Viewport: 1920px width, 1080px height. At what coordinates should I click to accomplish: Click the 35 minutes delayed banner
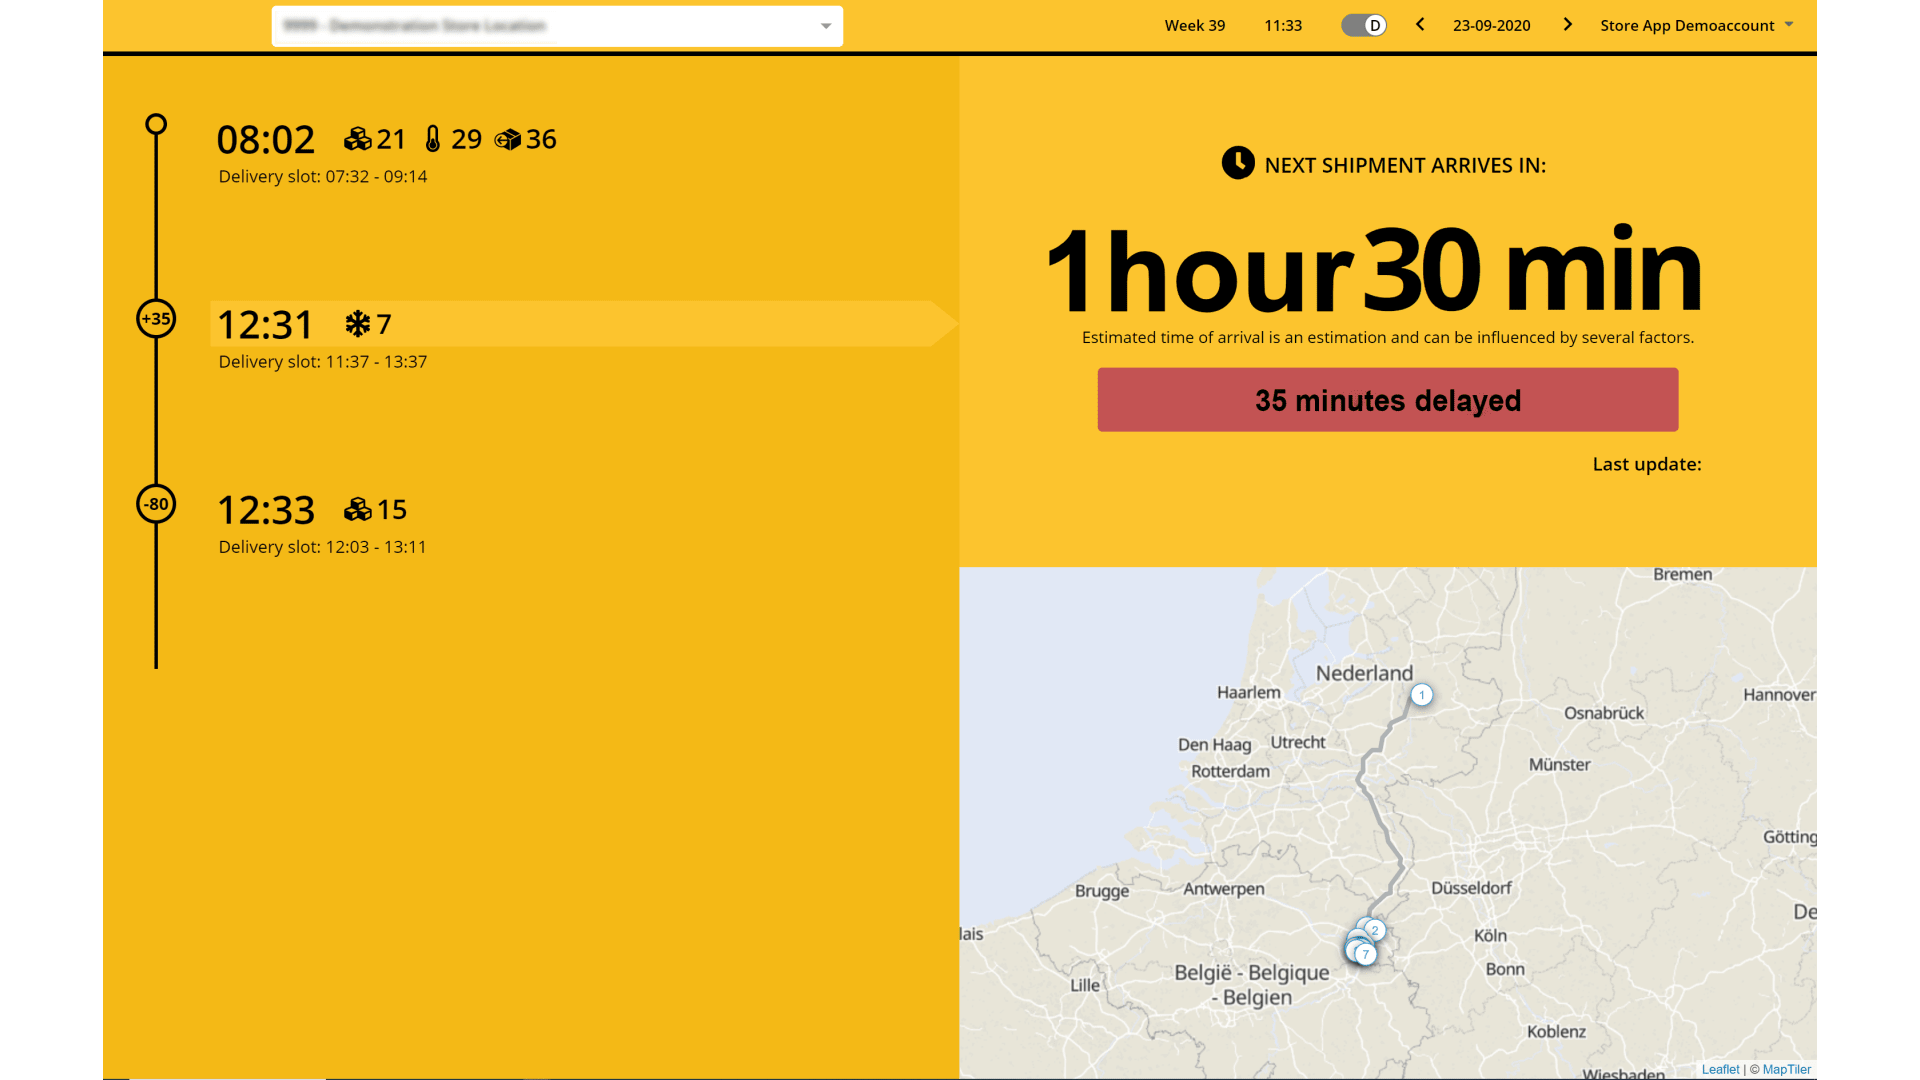[x=1387, y=400]
